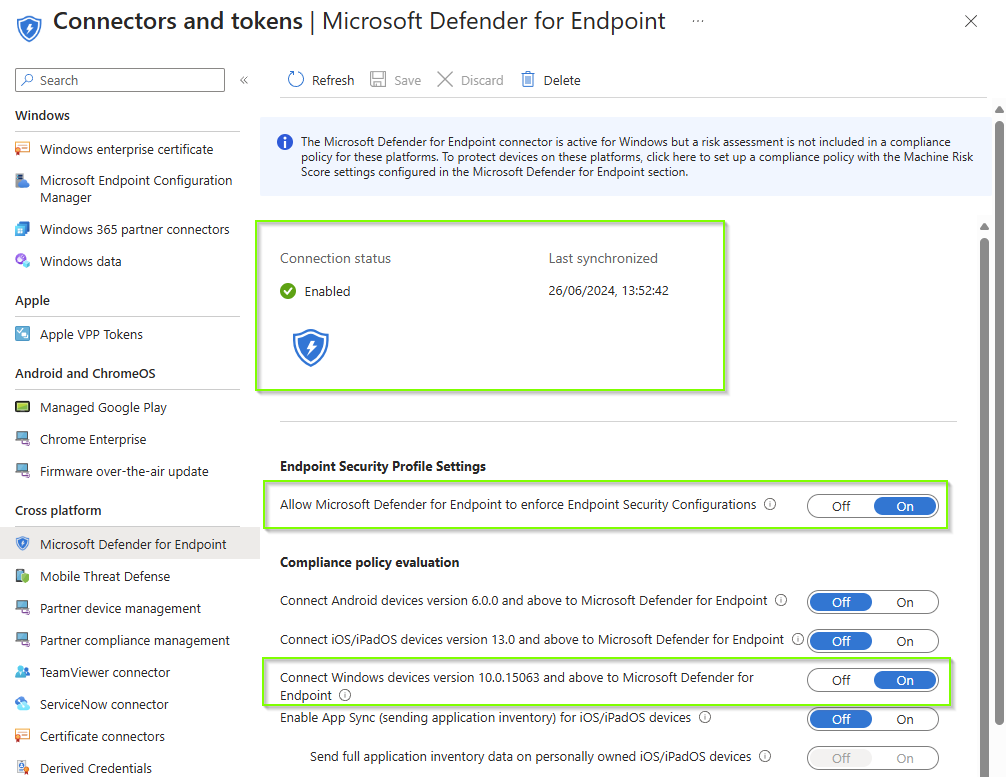Click the Refresh toolbar icon
Image resolution: width=1006 pixels, height=777 pixels.
[295, 80]
